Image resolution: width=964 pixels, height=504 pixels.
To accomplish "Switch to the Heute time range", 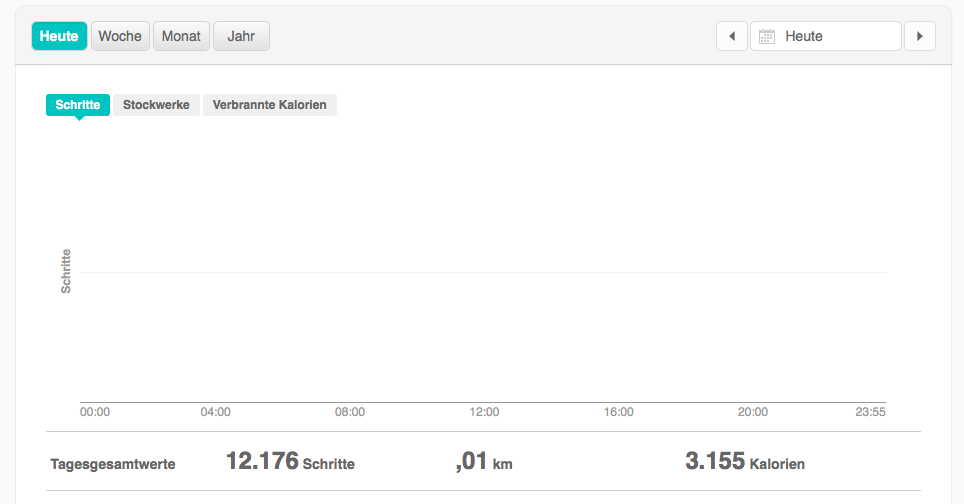I will pos(59,37).
